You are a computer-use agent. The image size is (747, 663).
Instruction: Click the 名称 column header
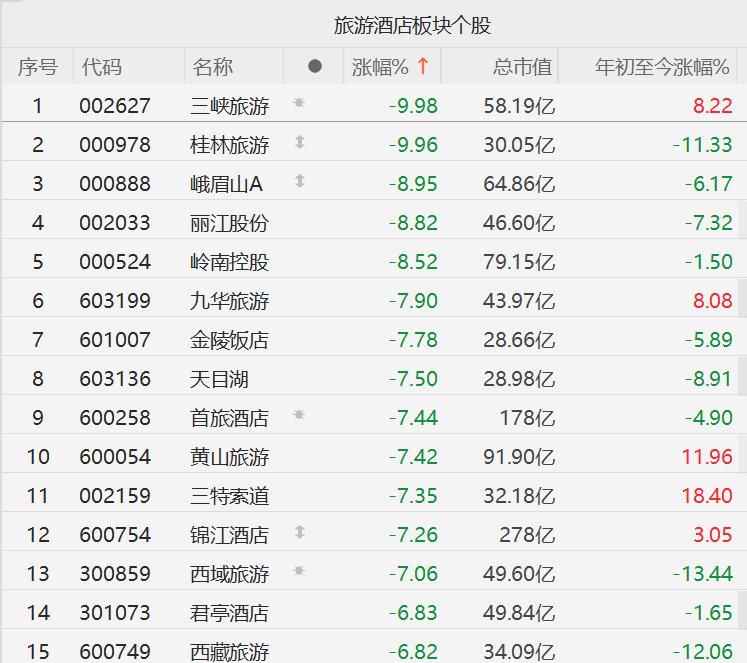[213, 67]
